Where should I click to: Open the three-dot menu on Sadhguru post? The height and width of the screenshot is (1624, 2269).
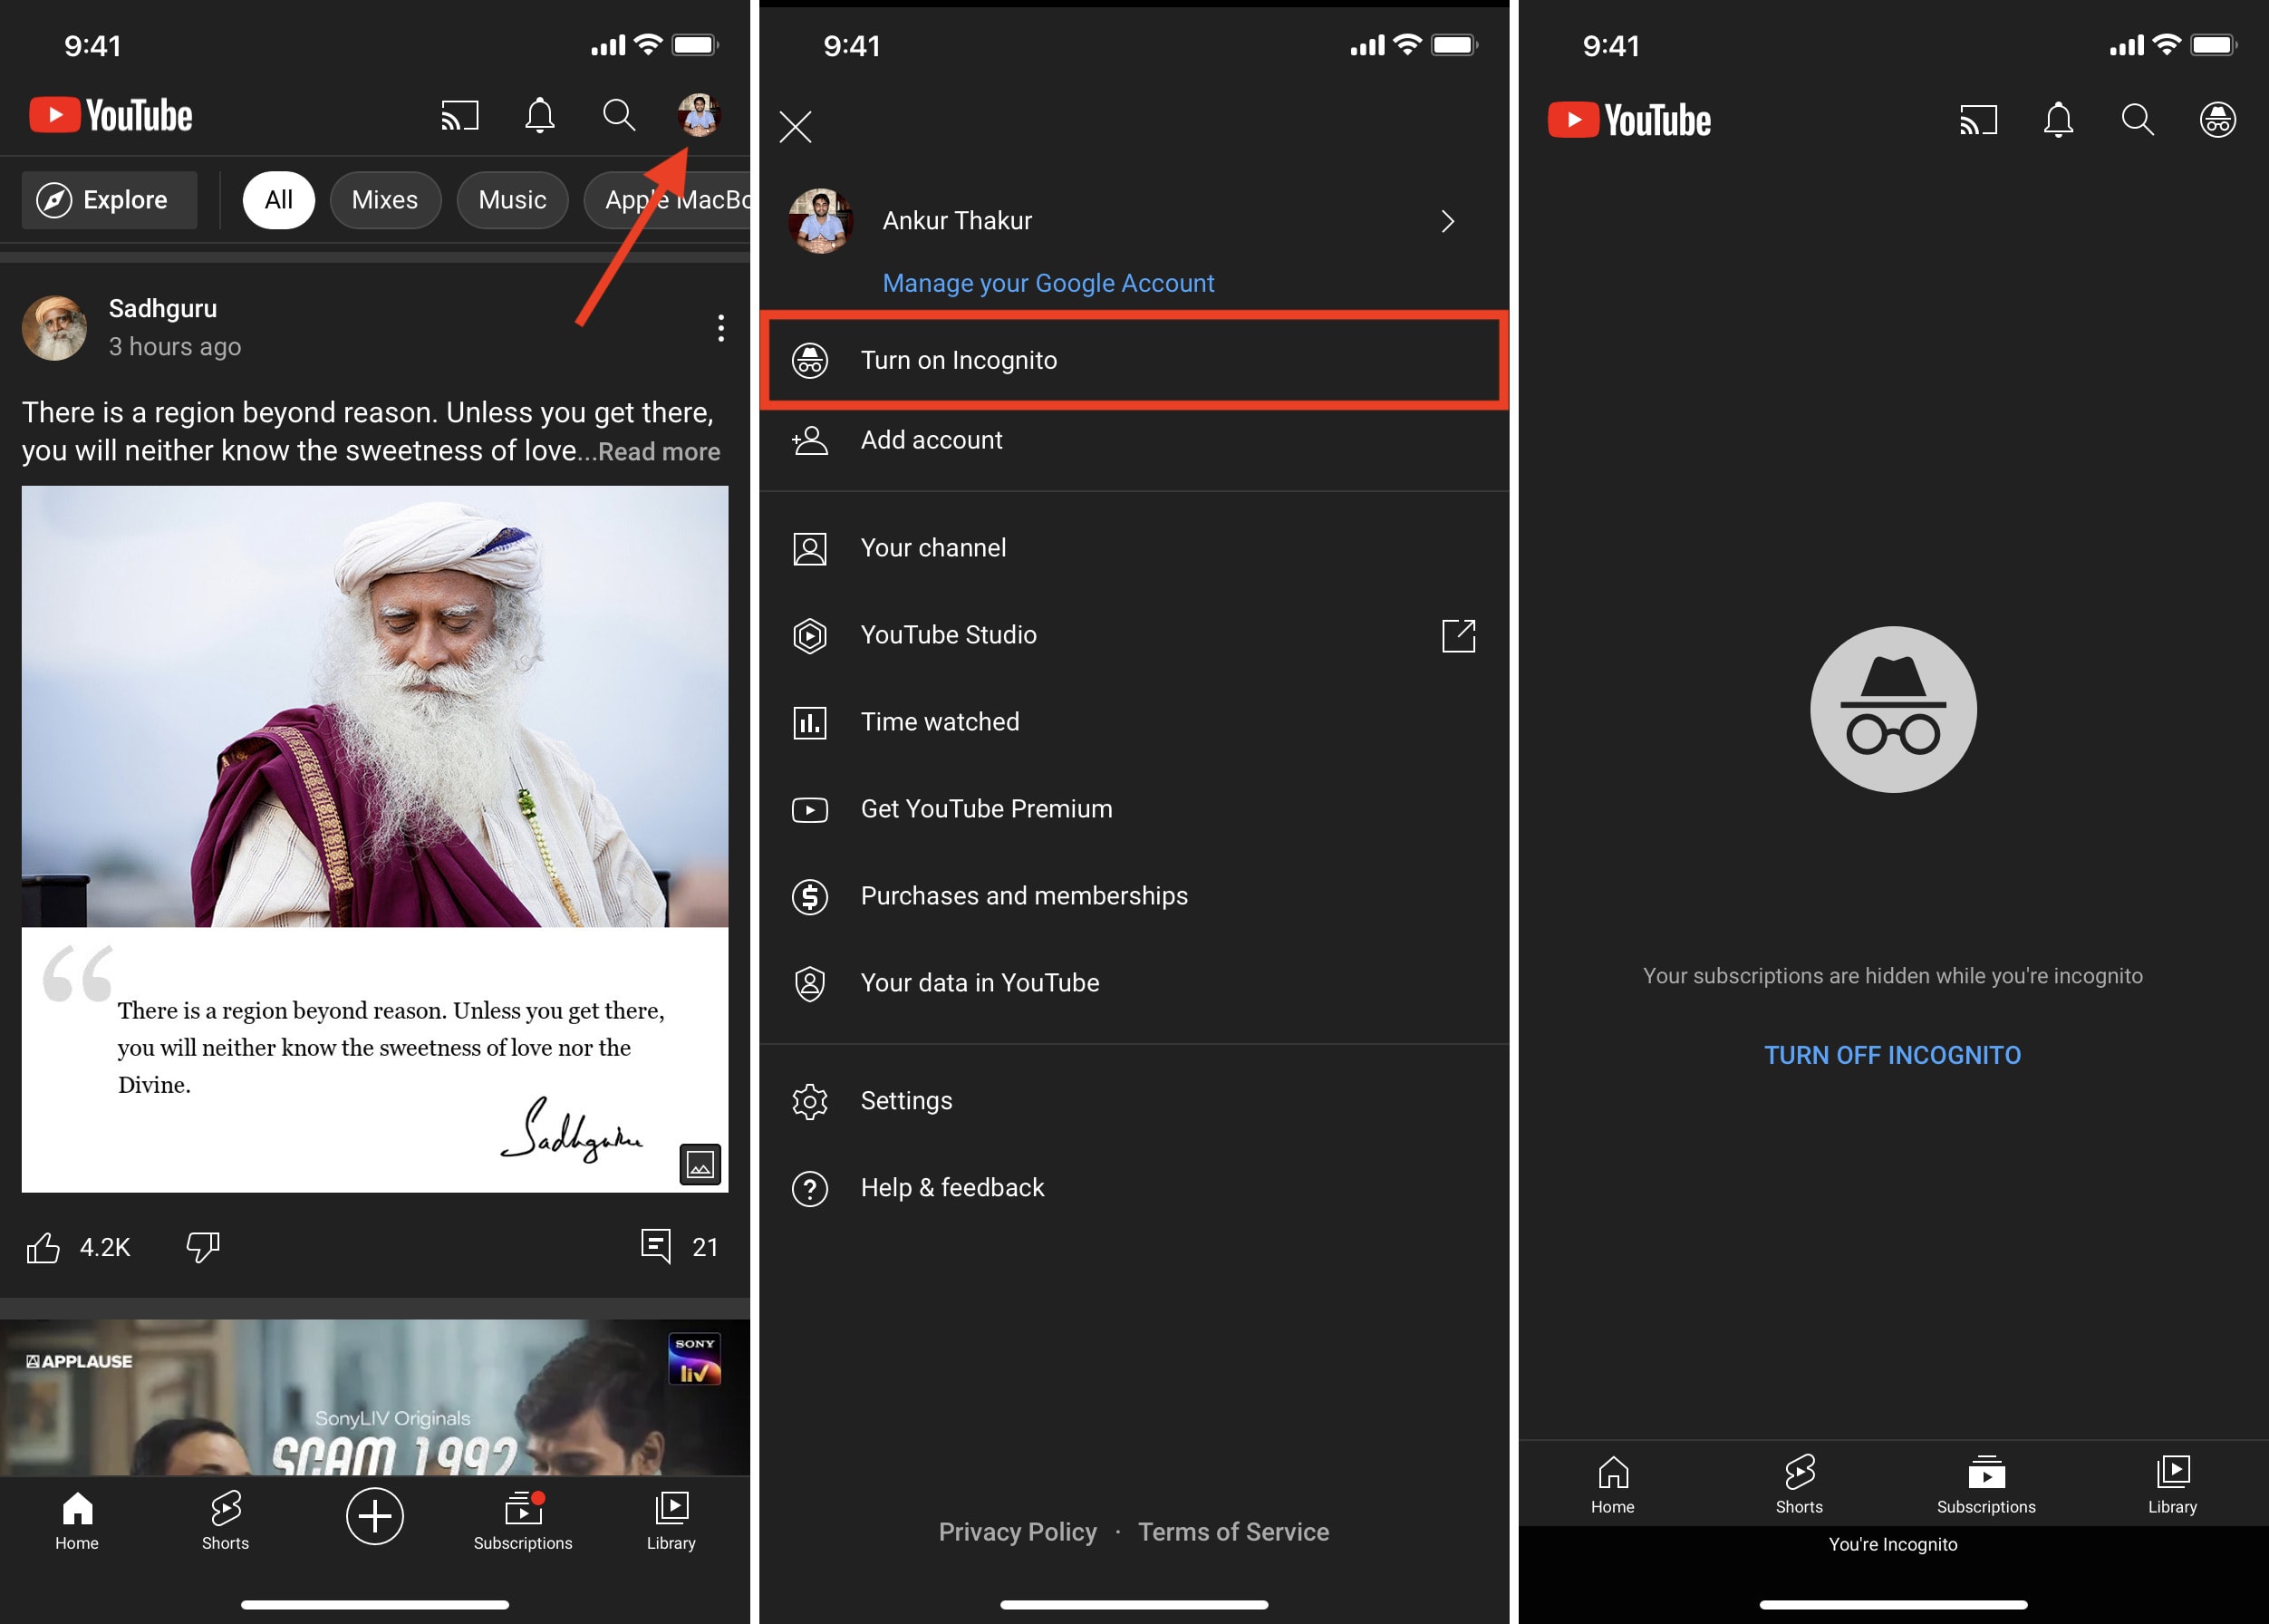click(x=720, y=328)
